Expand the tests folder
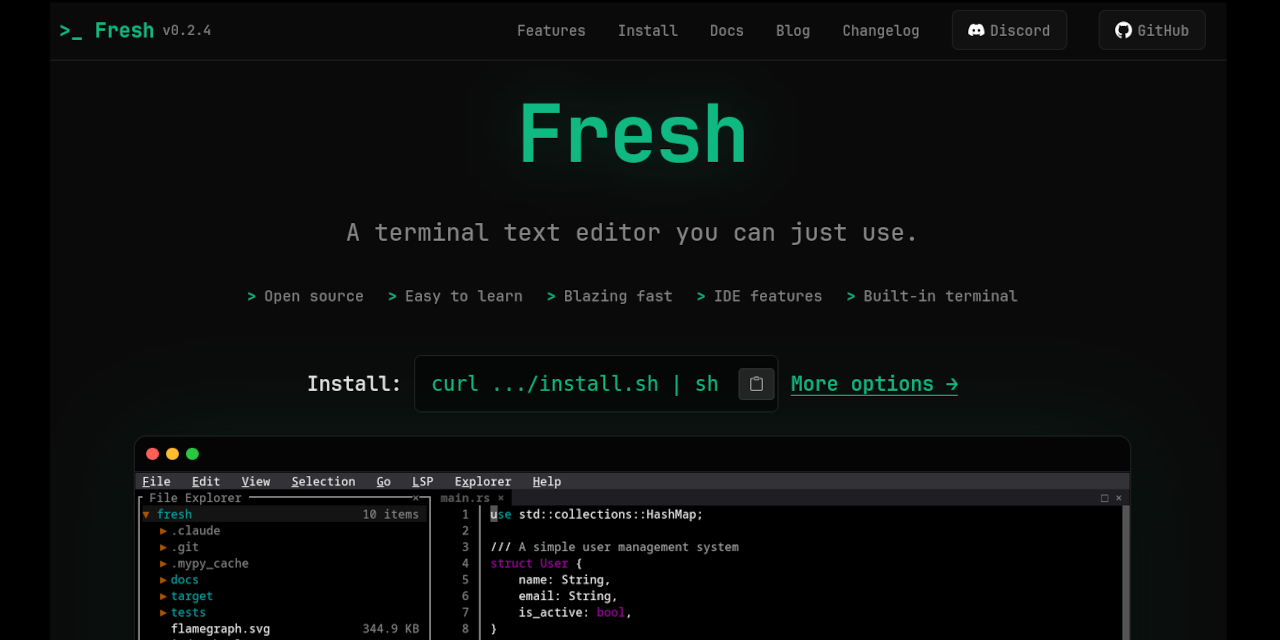The height and width of the screenshot is (640, 1280). tap(164, 613)
